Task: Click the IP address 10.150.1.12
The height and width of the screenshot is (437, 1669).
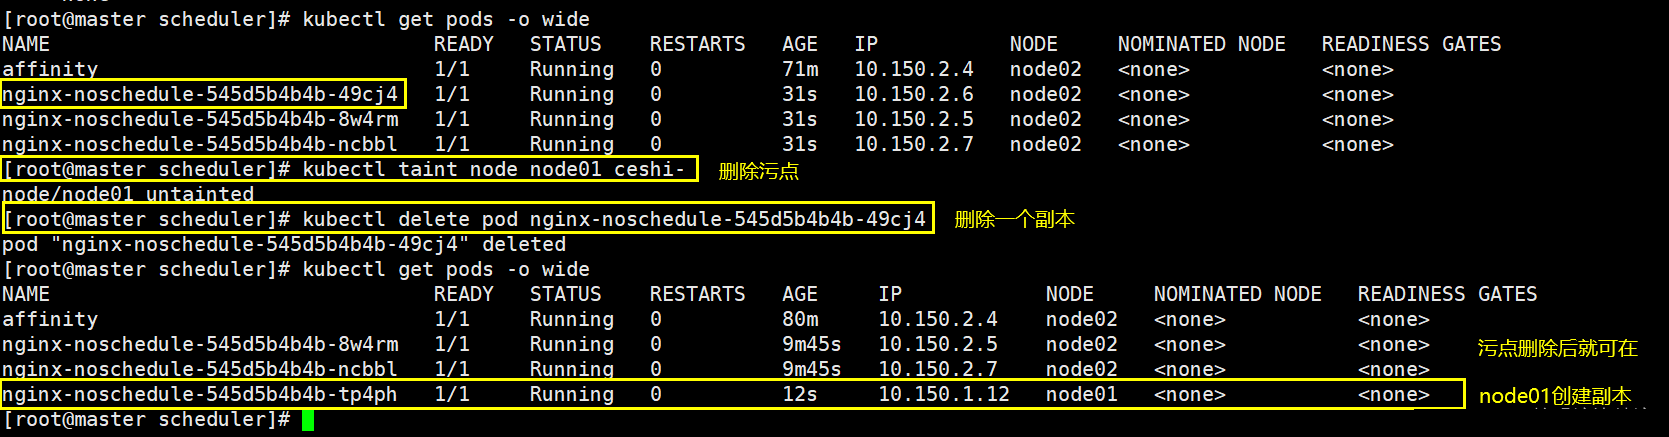Action: [943, 395]
